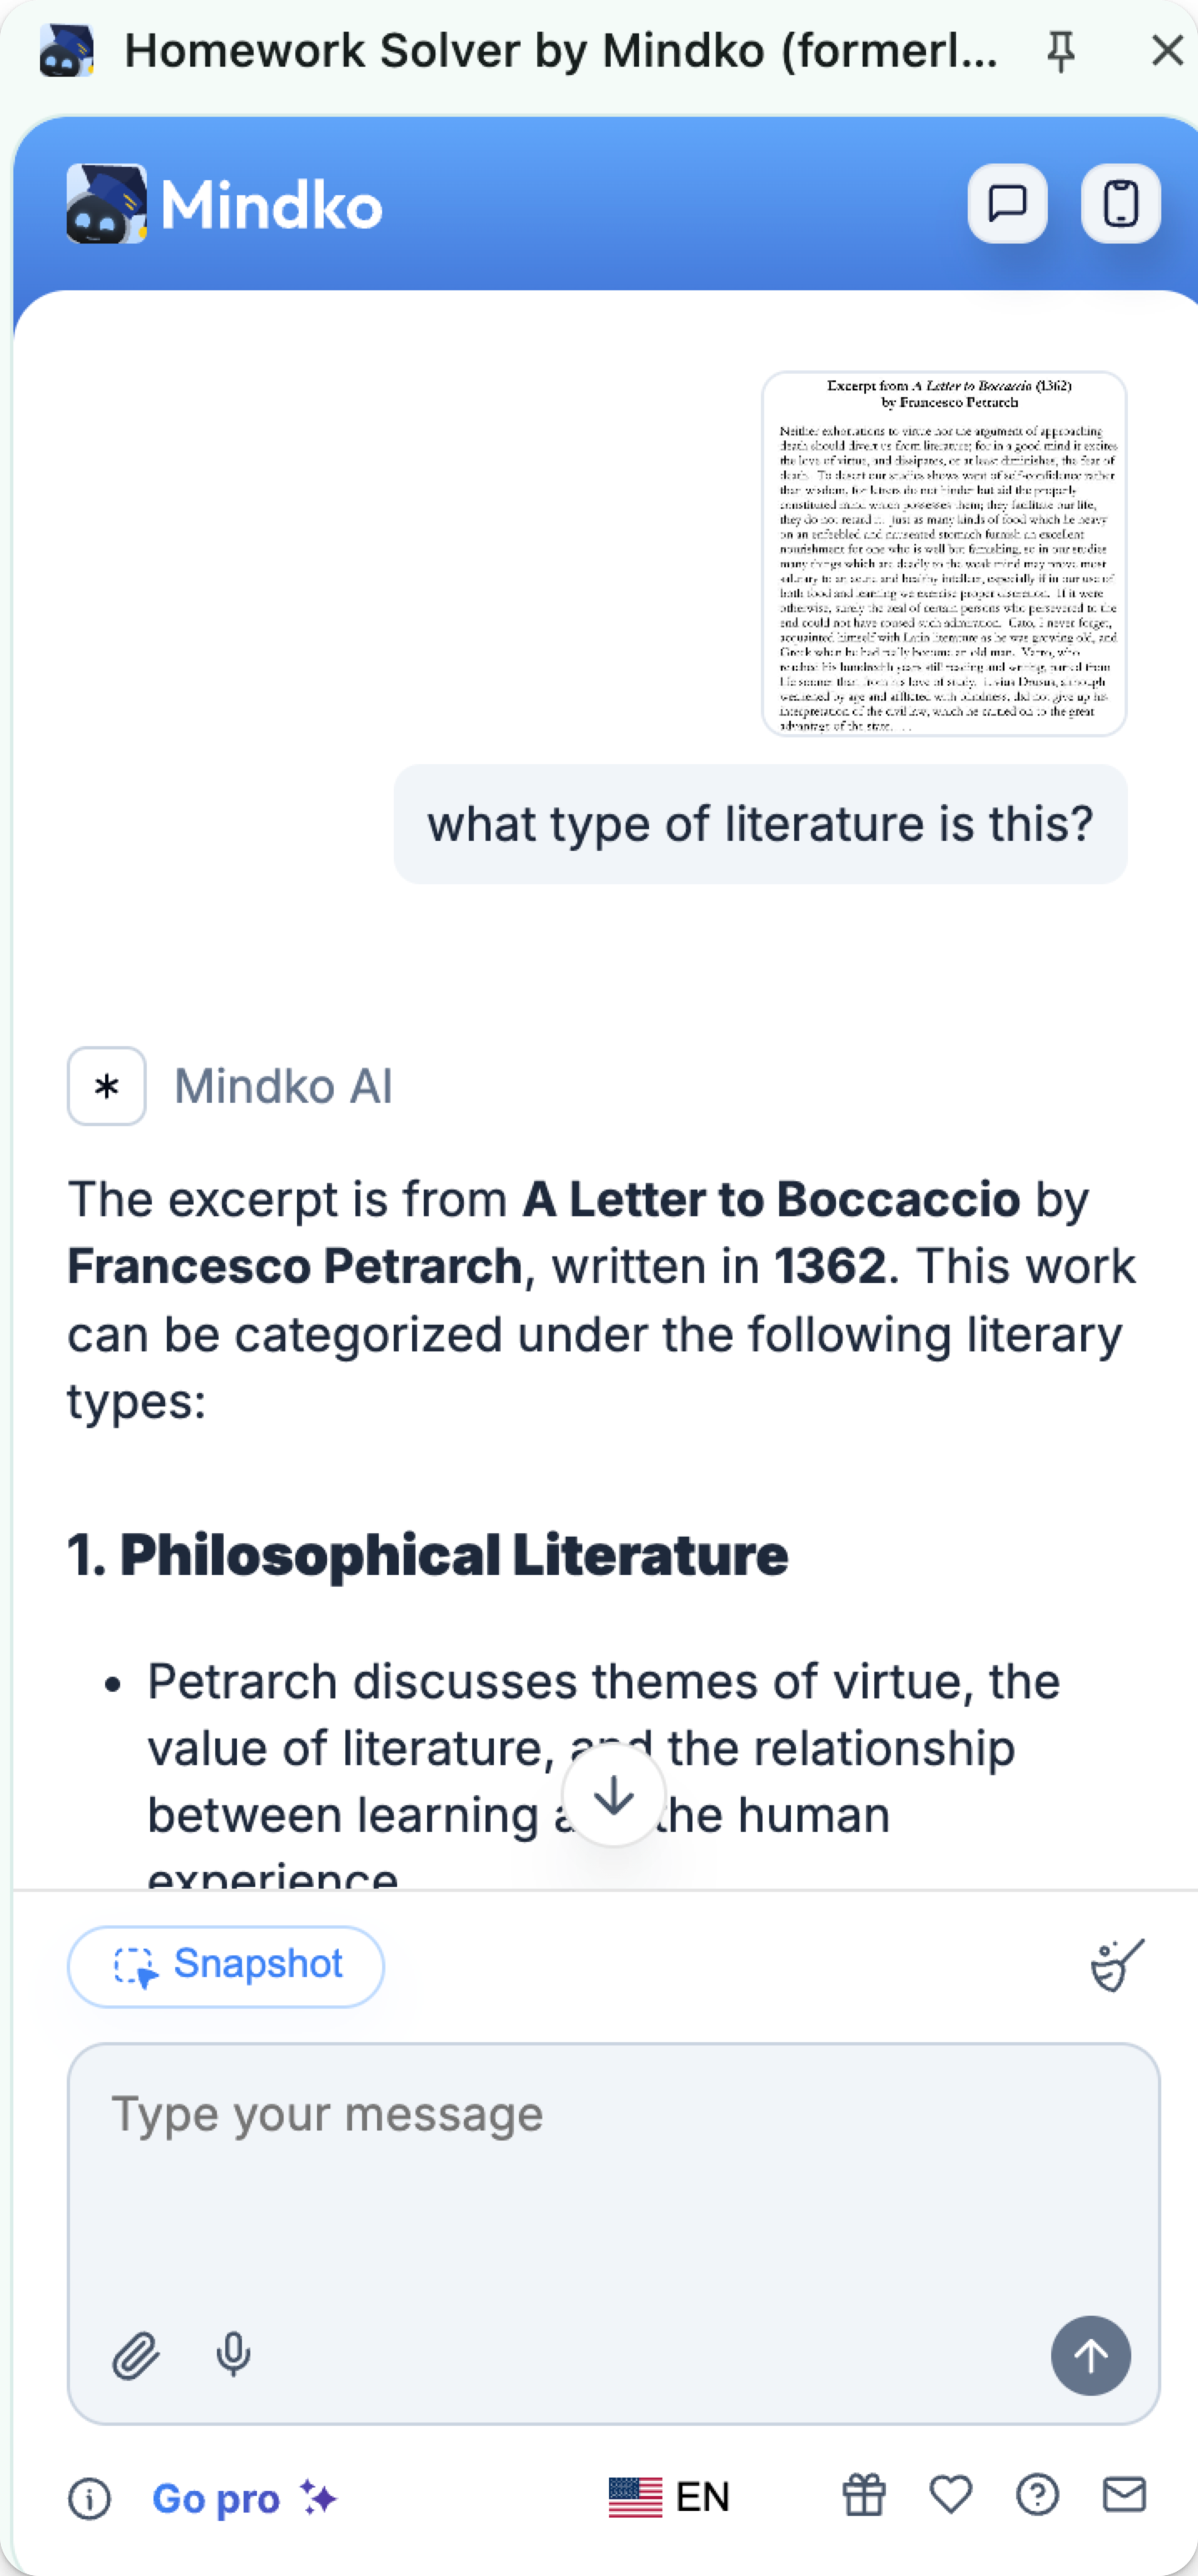
Task: Send message with the up arrow button
Action: [1090, 2355]
